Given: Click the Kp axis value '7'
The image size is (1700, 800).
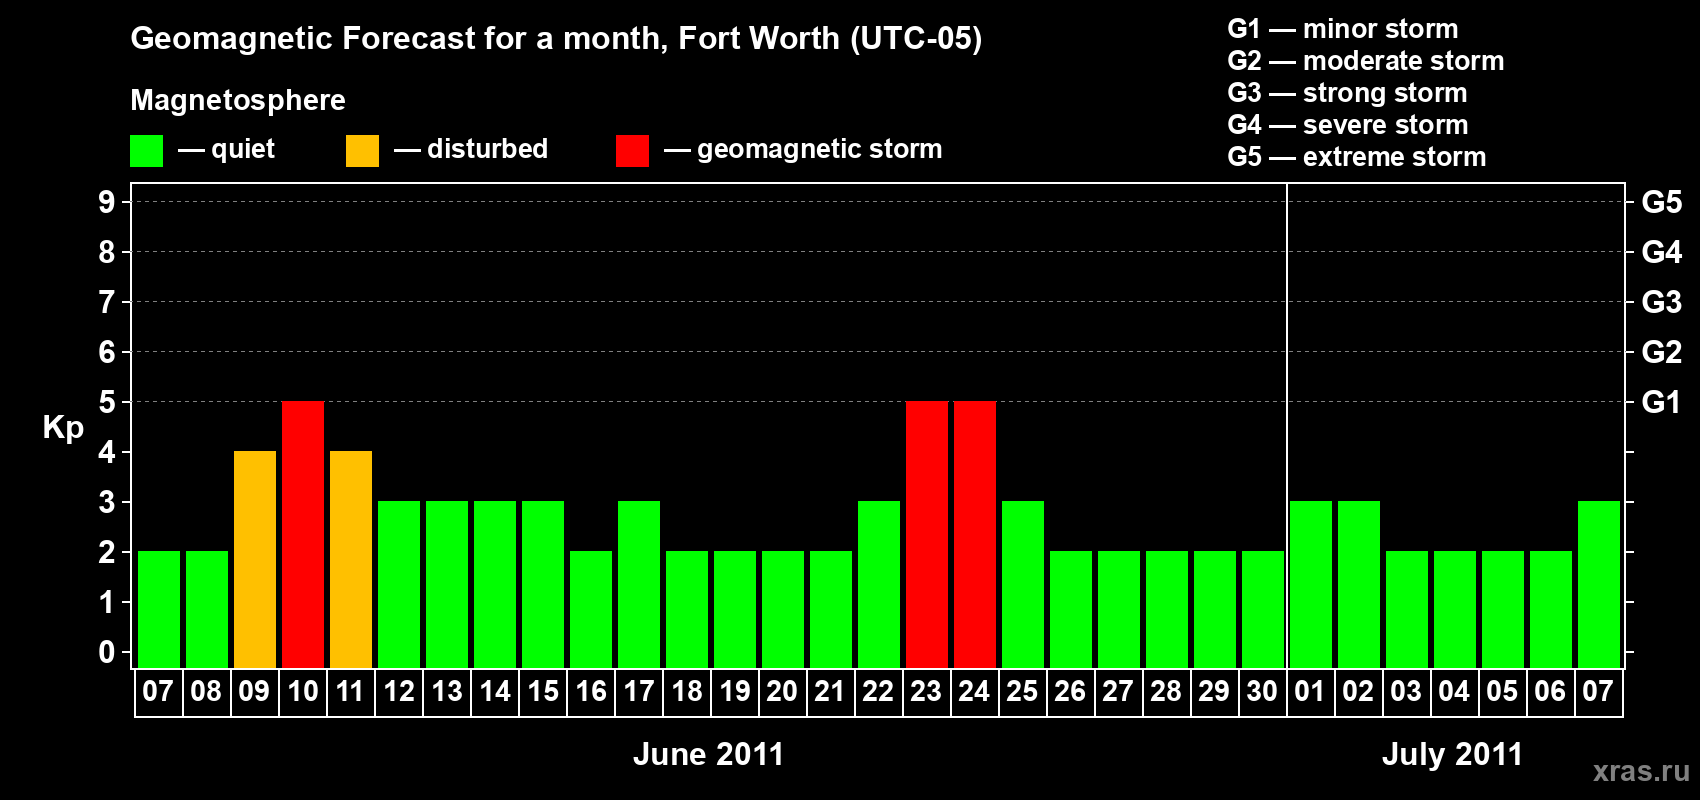Looking at the screenshot, I should pyautogui.click(x=107, y=302).
